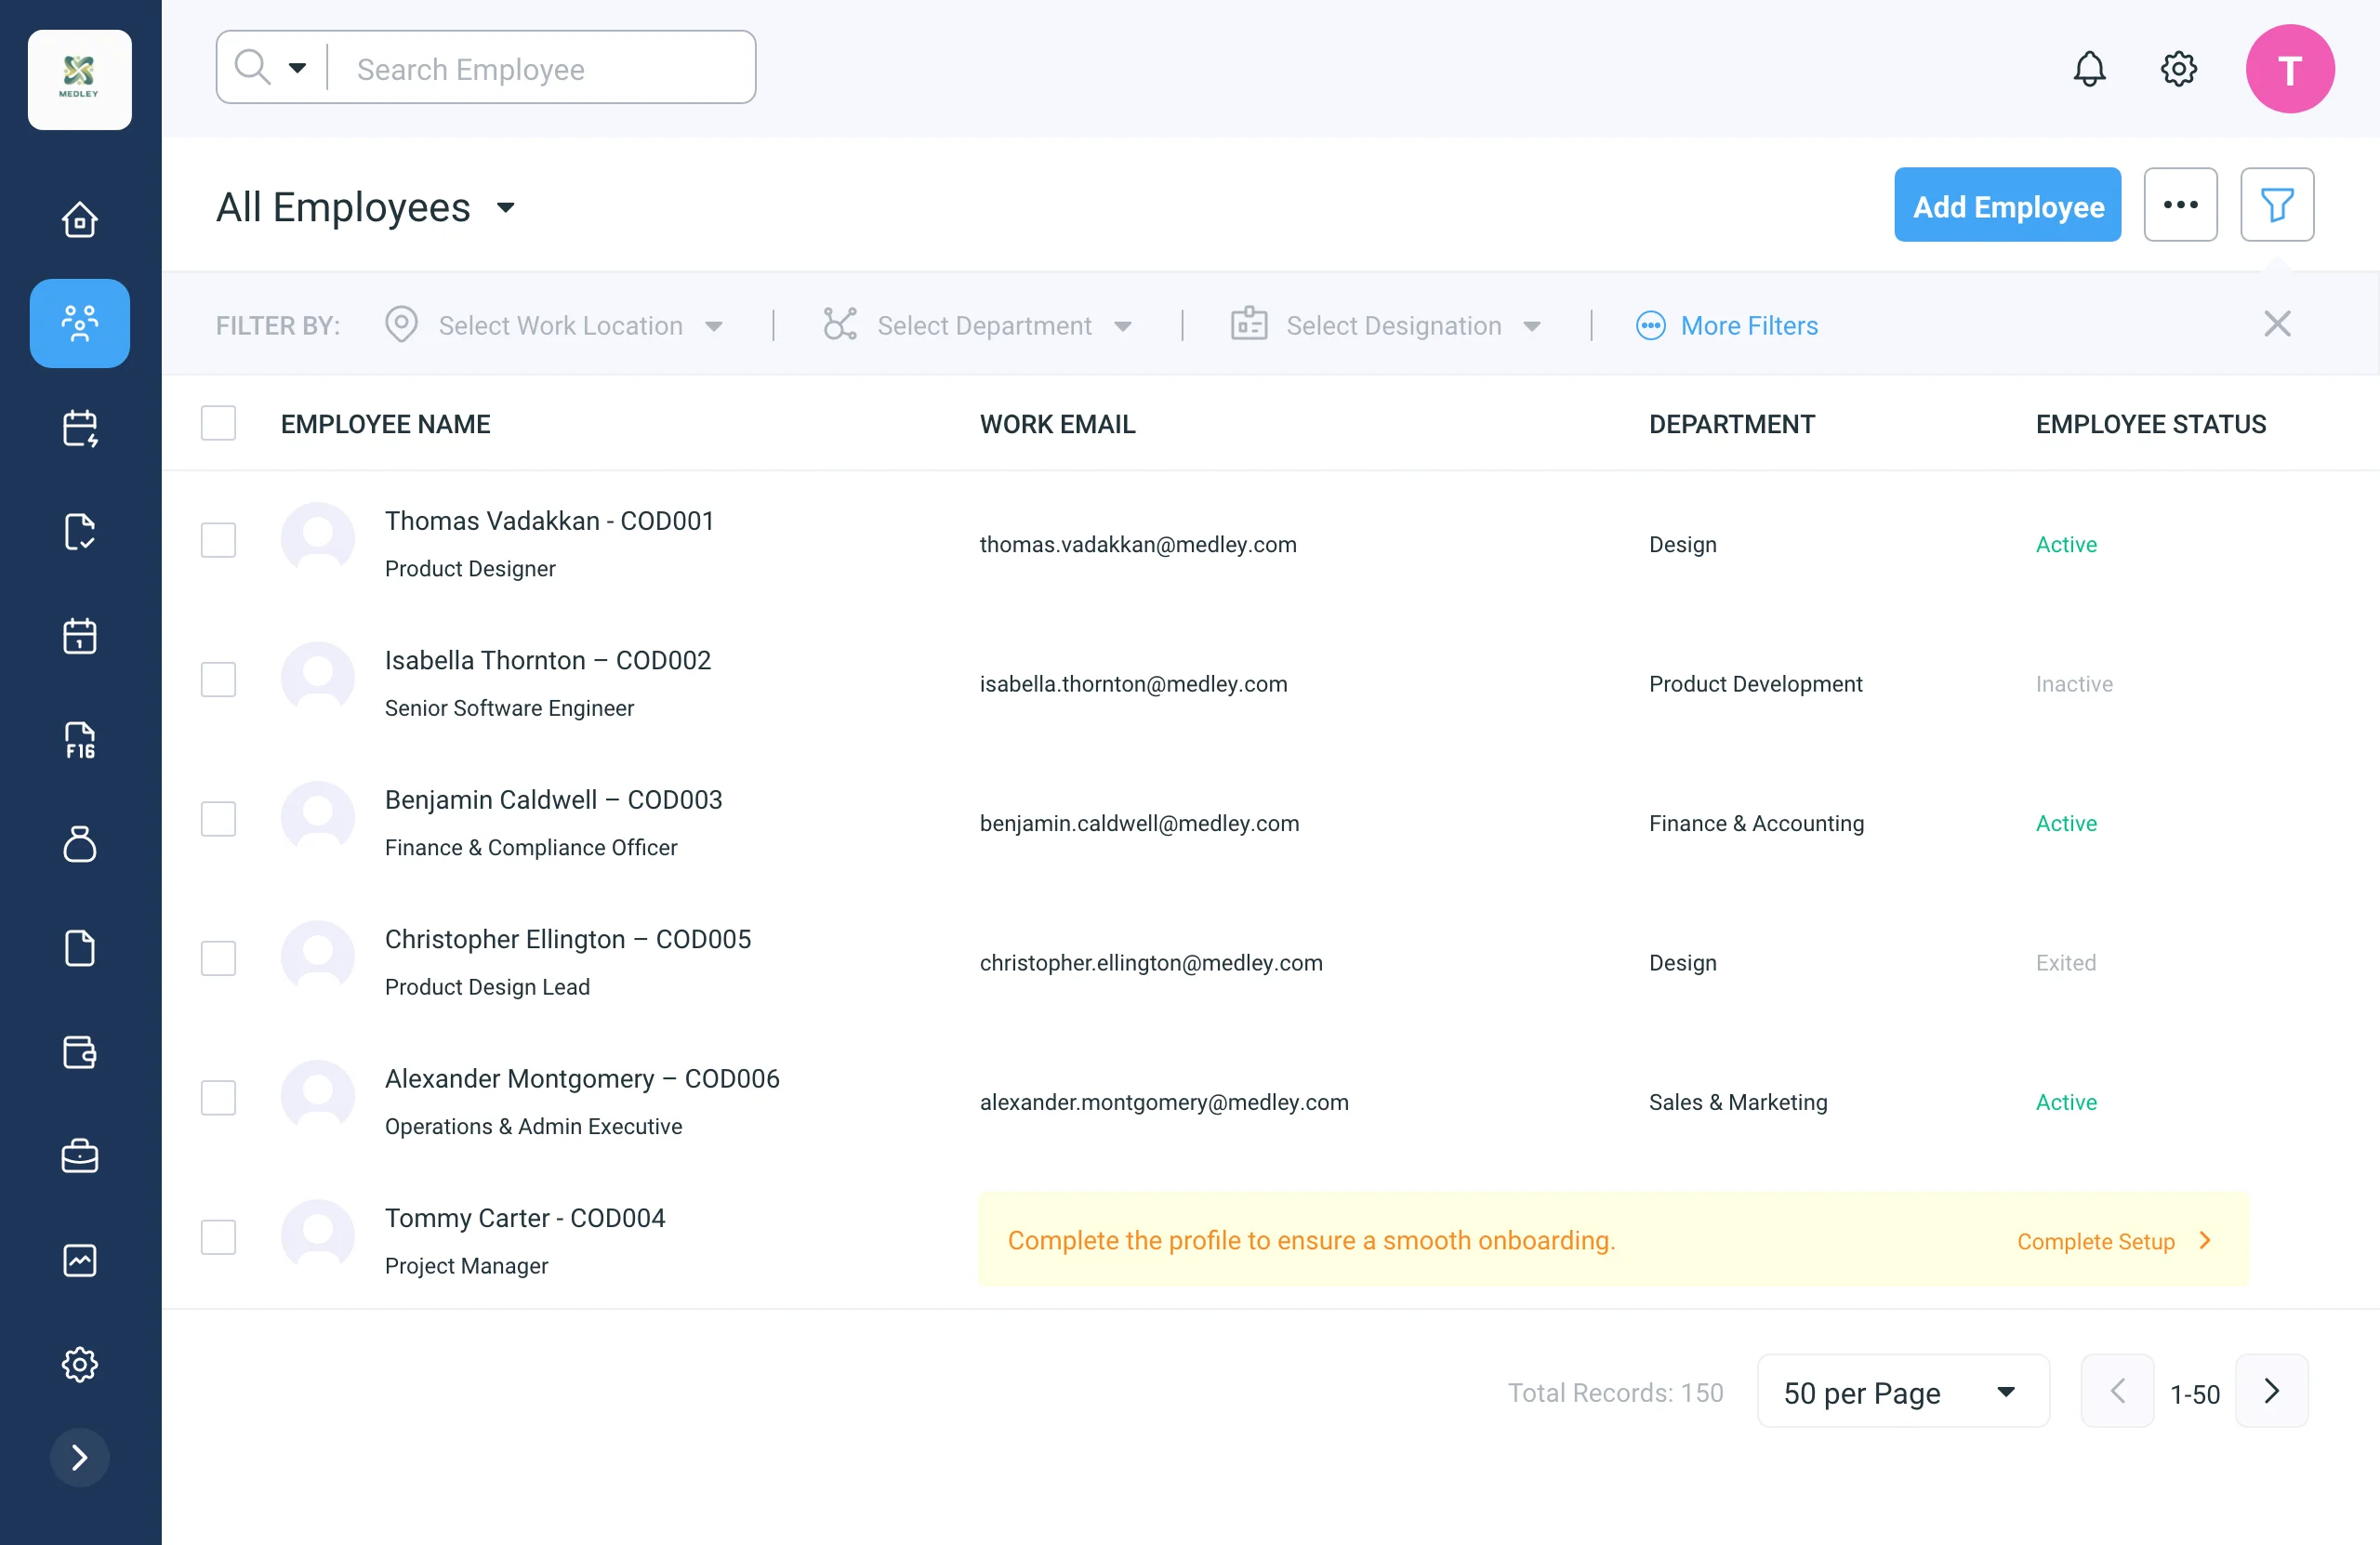Open Select Department dropdown
The height and width of the screenshot is (1545, 2380).
977,325
